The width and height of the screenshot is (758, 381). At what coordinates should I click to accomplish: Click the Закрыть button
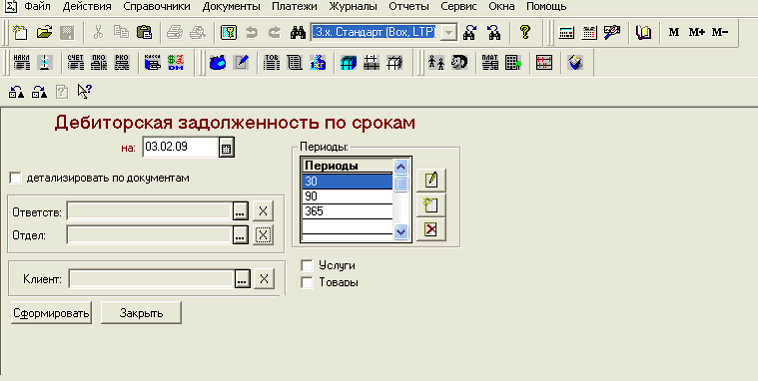[141, 313]
